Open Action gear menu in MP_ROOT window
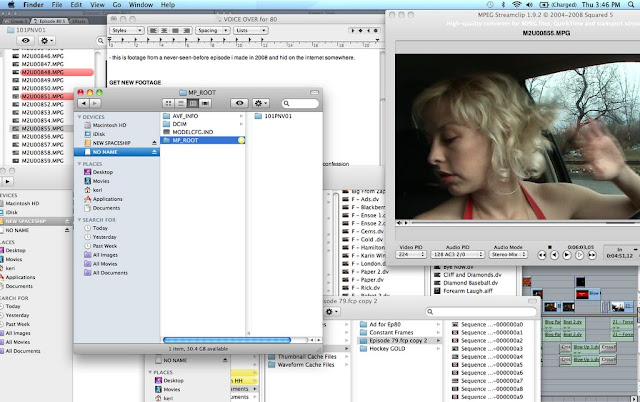 point(260,104)
